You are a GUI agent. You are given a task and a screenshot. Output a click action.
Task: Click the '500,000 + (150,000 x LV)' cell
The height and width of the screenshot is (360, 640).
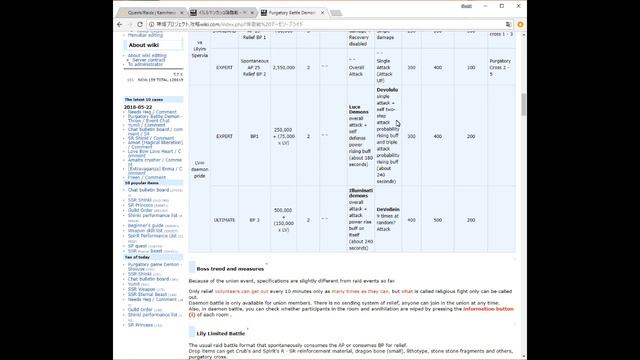click(x=283, y=220)
